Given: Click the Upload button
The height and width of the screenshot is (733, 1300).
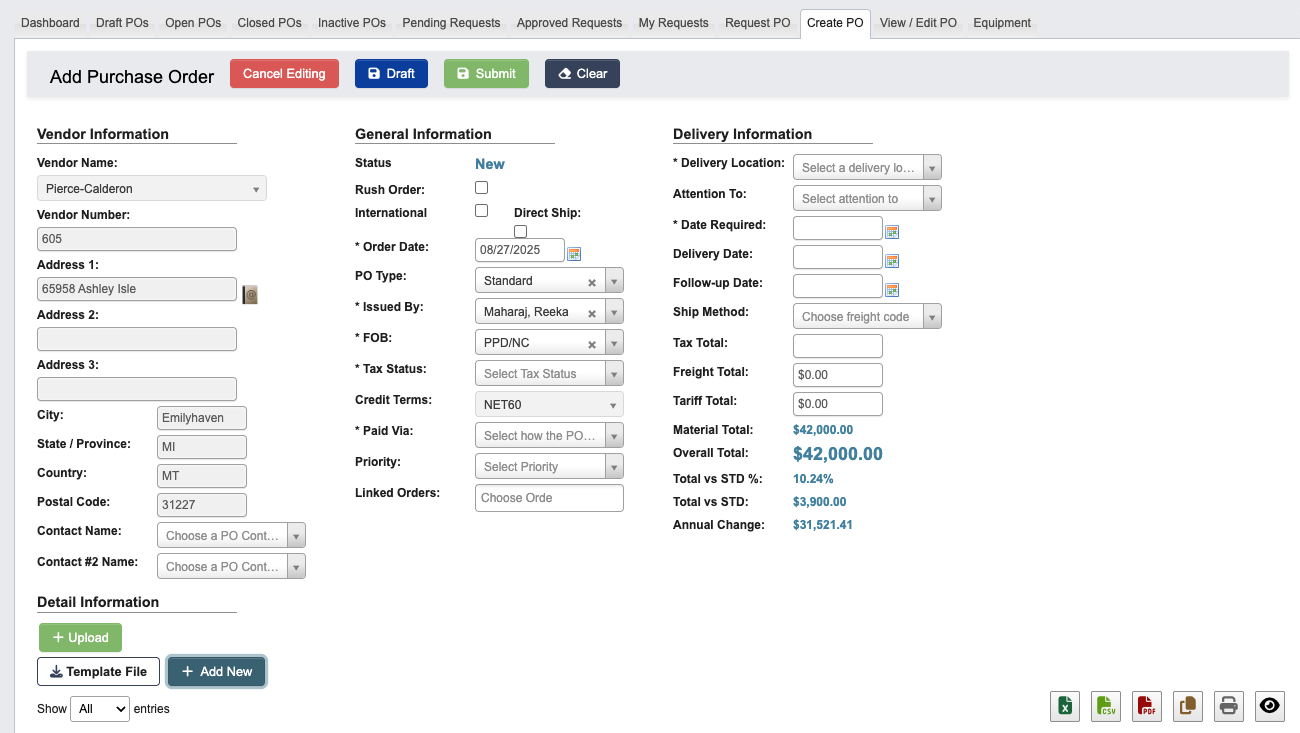Looking at the screenshot, I should [80, 638].
